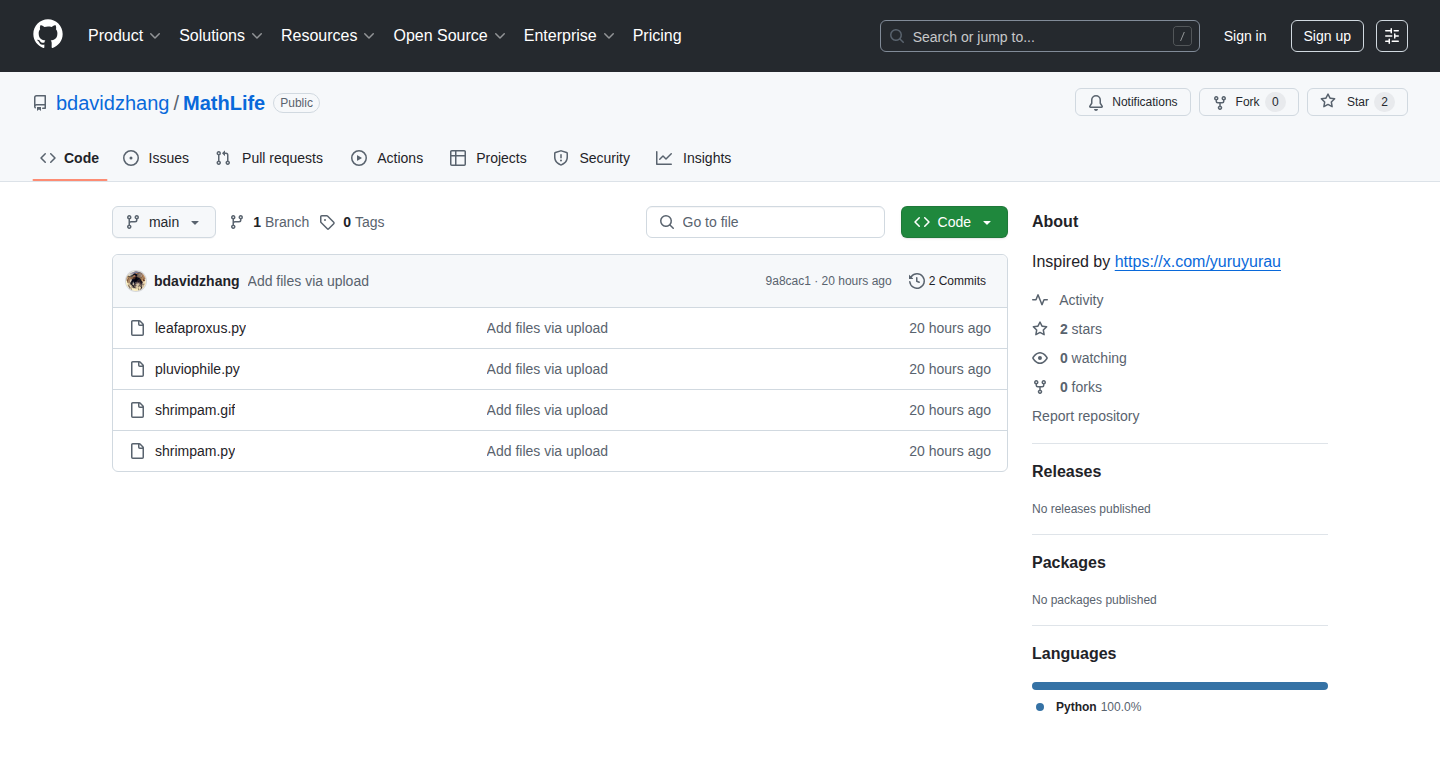The height and width of the screenshot is (761, 1440).
Task: Click the Public visibility label
Action: point(297,103)
